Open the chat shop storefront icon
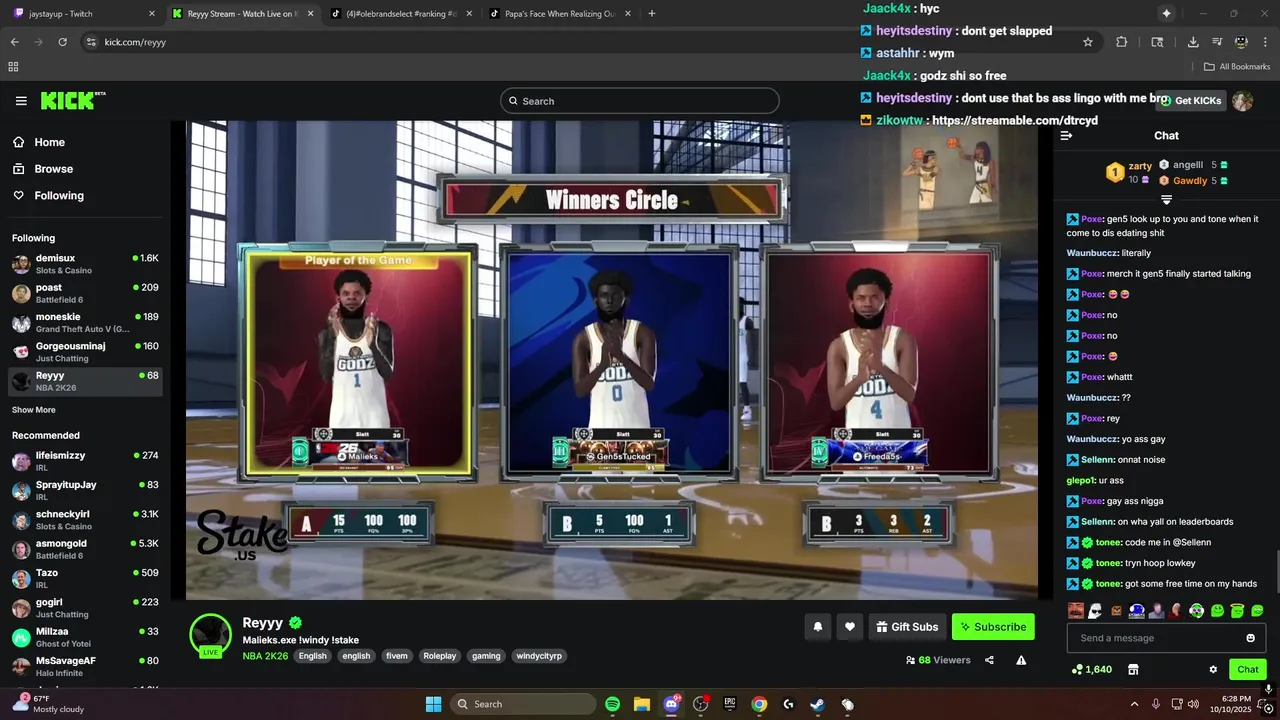 click(x=1133, y=669)
